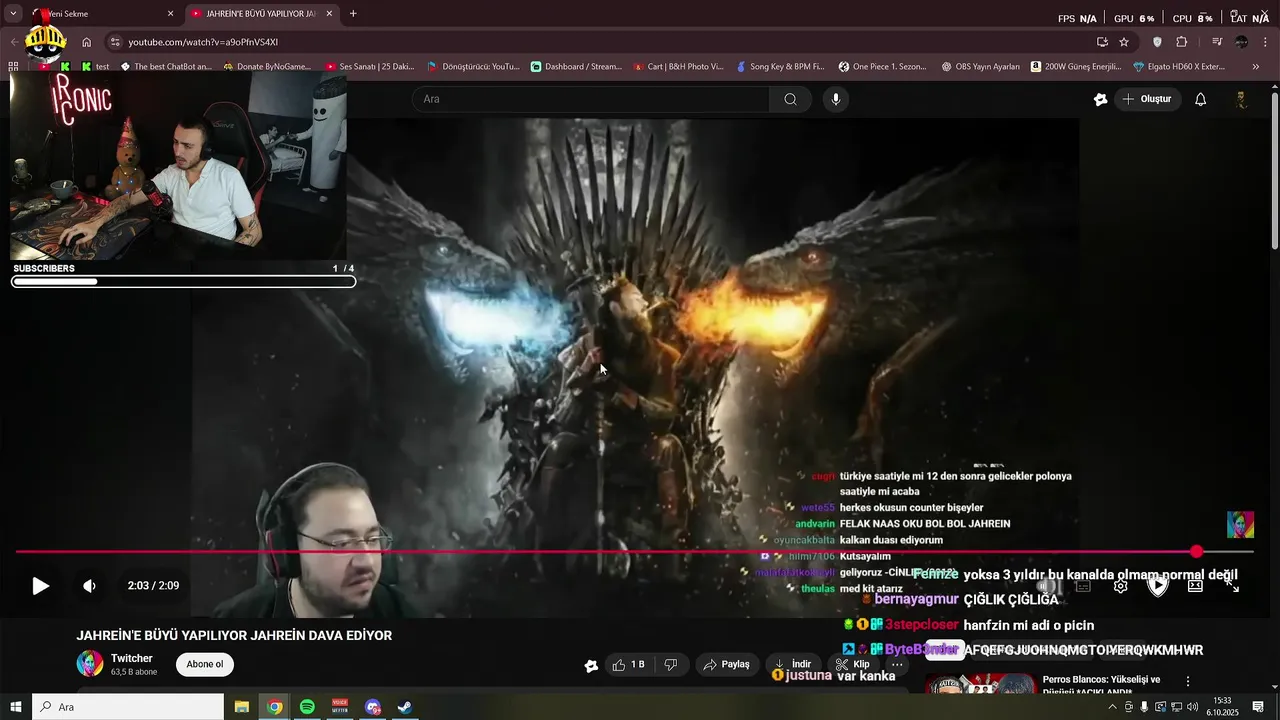Screen dimensions: 1280x720
Task: Open the Voice Meeter taskbar icon
Action: point(340,707)
